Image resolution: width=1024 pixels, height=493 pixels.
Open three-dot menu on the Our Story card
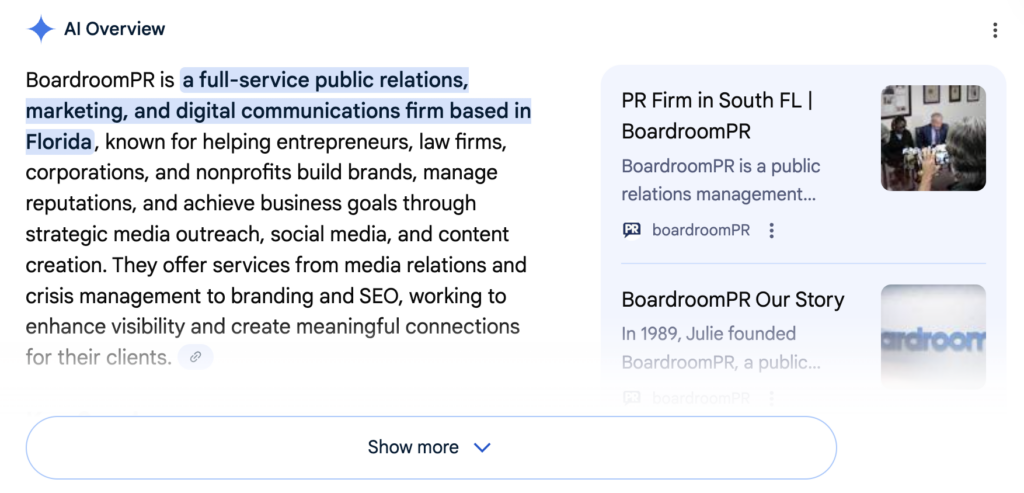[771, 397]
